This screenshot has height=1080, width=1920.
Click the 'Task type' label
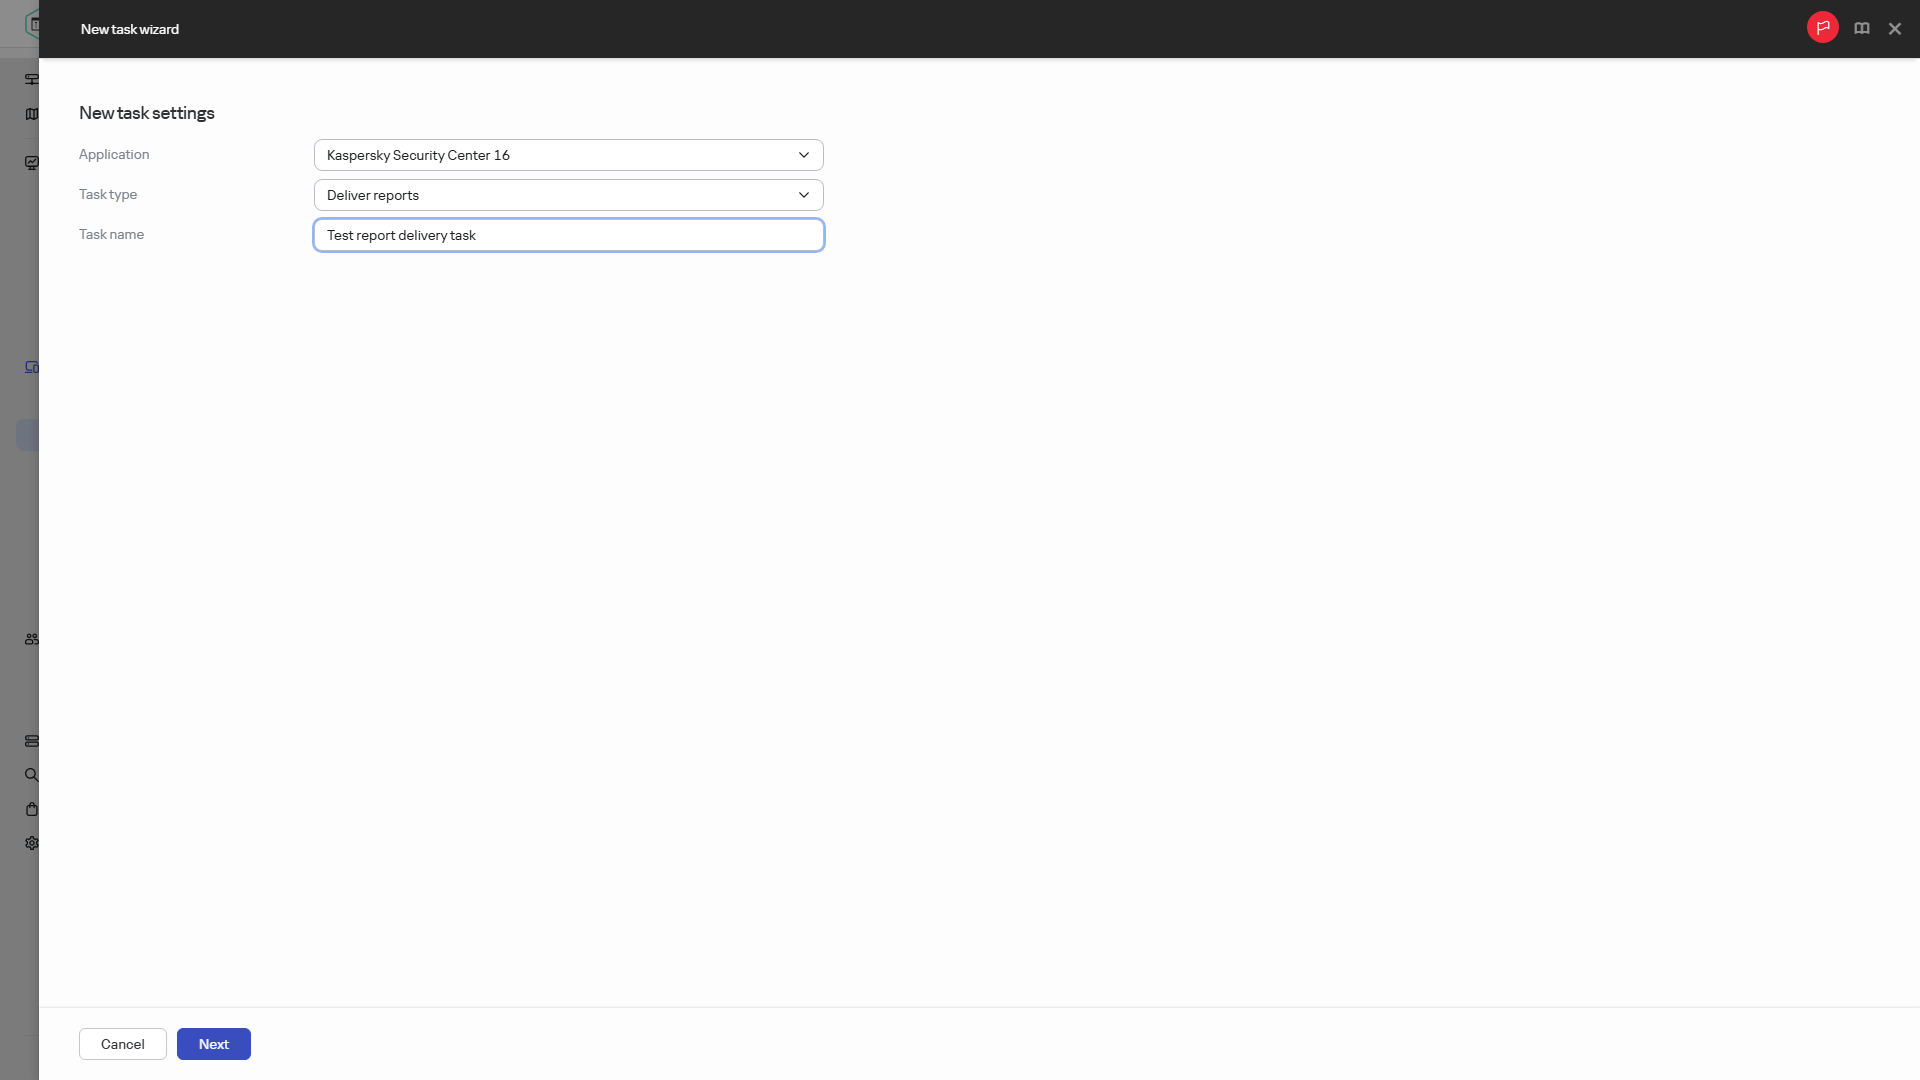coord(108,194)
